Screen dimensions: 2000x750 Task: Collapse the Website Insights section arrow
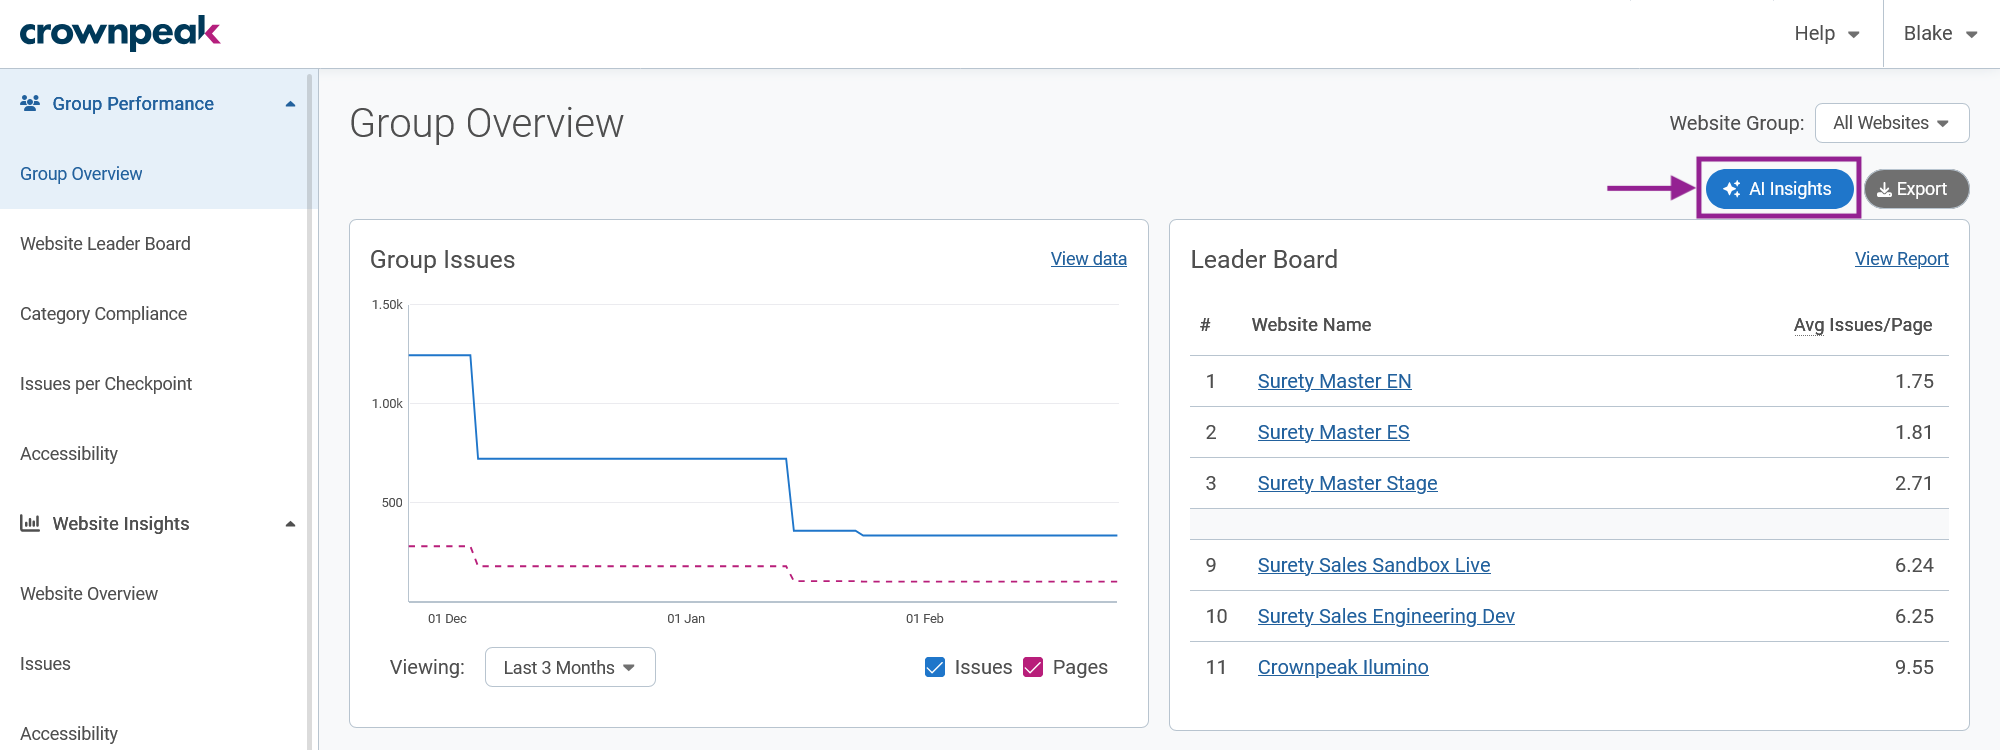point(290,524)
